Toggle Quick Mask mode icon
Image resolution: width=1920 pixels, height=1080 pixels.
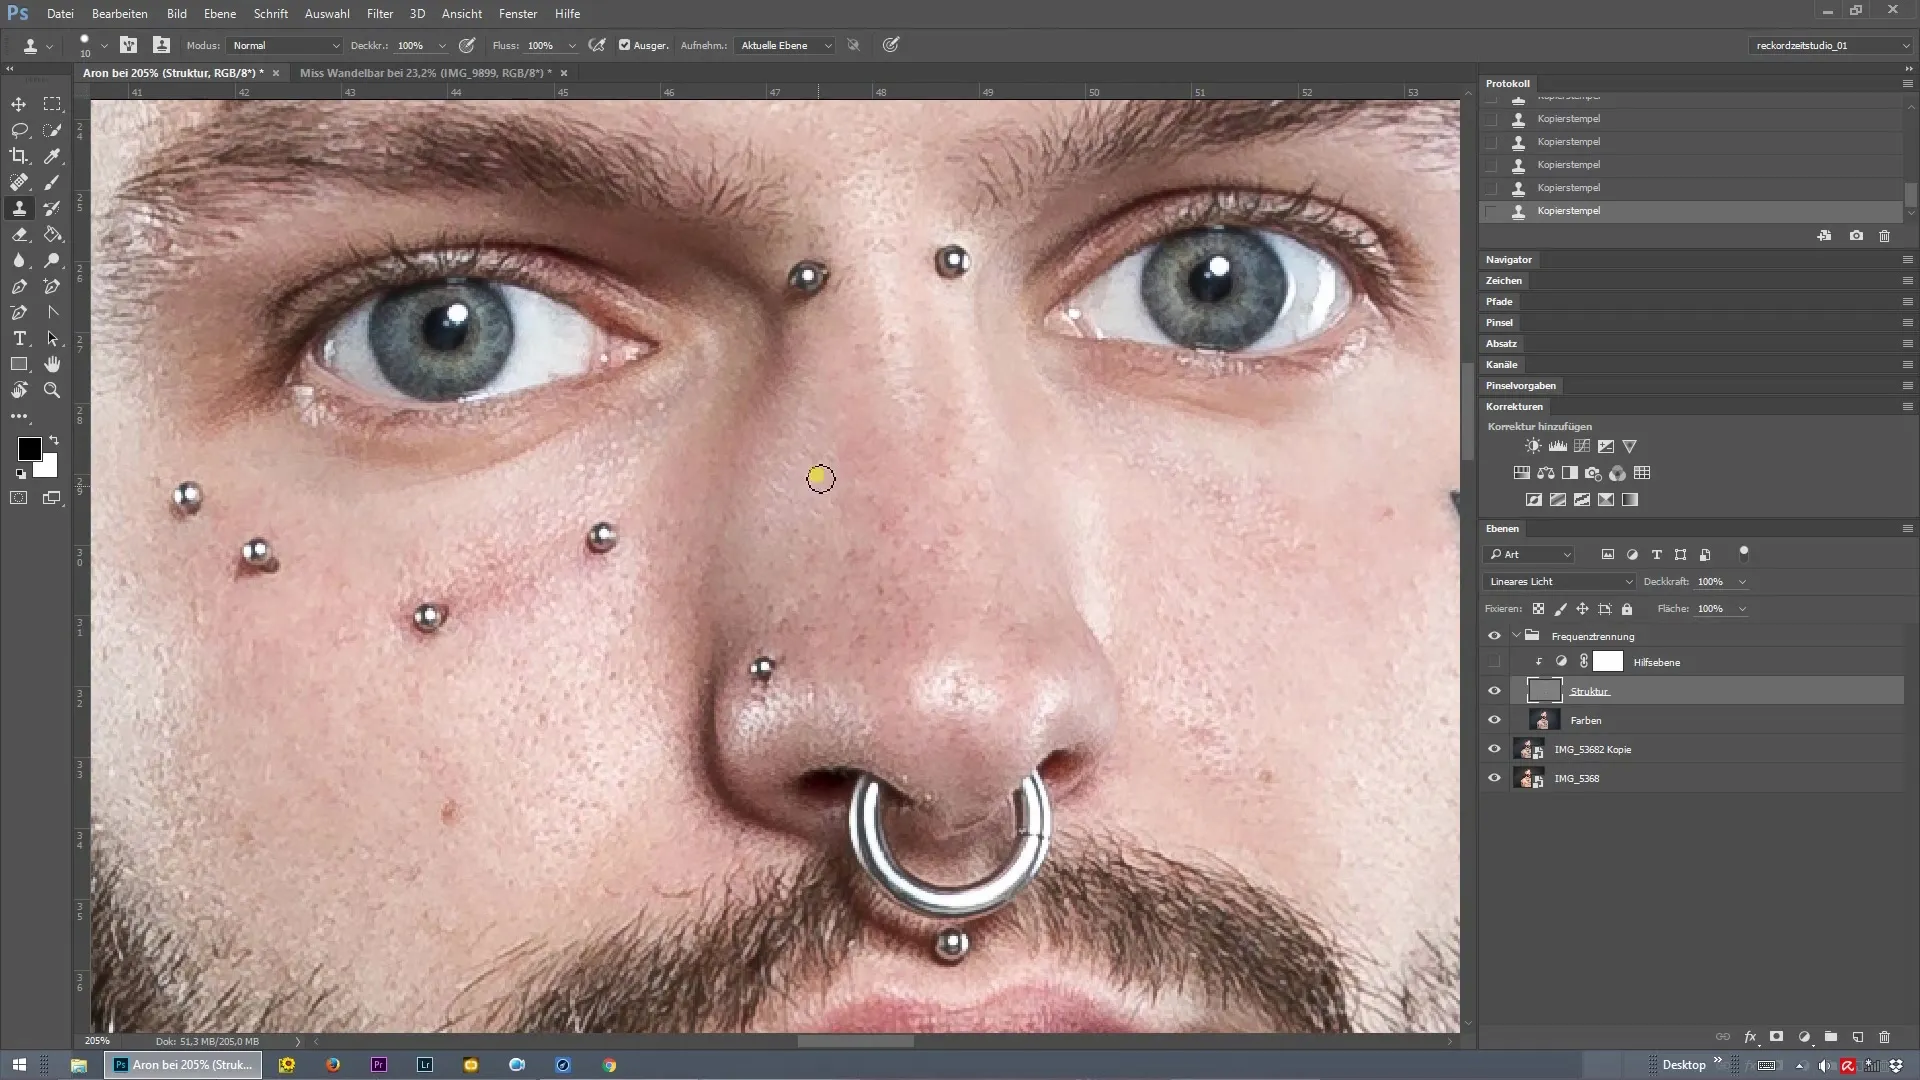pyautogui.click(x=19, y=497)
